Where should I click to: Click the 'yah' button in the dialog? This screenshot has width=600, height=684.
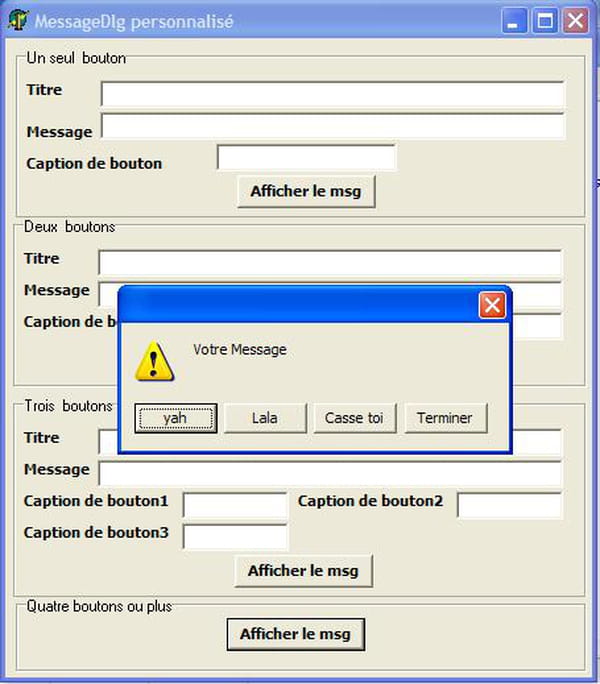[x=175, y=418]
